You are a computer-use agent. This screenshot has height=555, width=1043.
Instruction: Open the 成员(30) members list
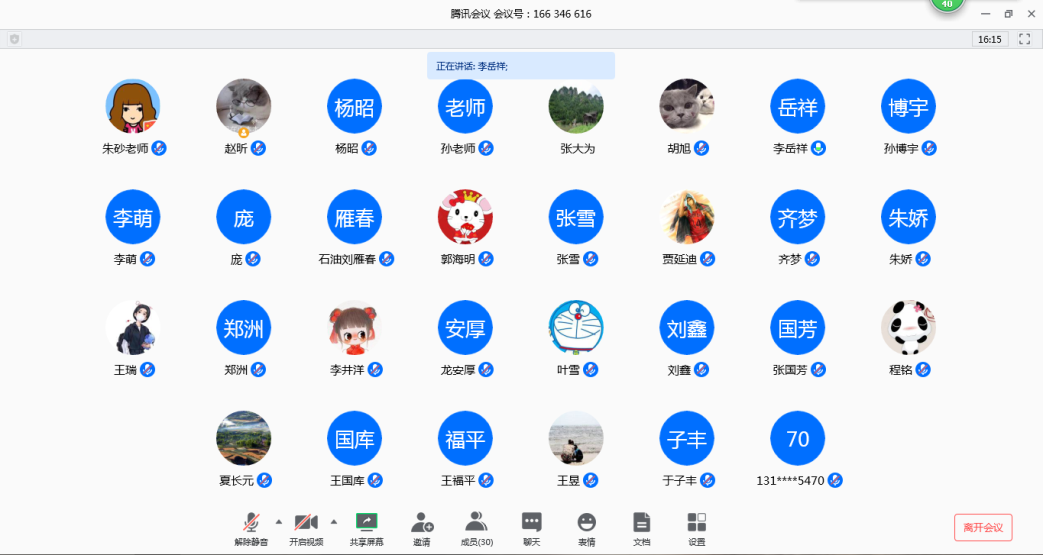(x=477, y=526)
